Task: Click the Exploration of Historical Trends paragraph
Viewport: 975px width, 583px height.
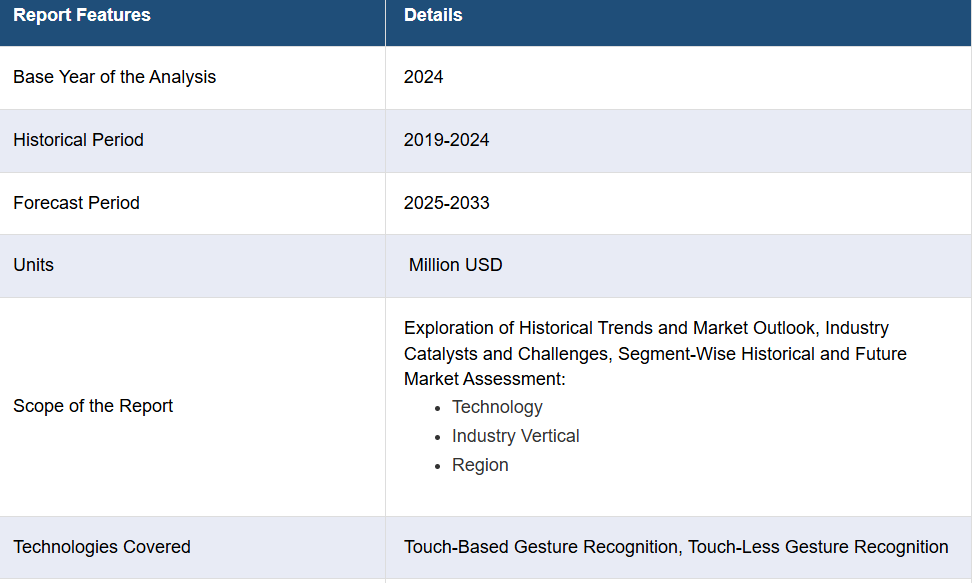Action: pyautogui.click(x=646, y=328)
